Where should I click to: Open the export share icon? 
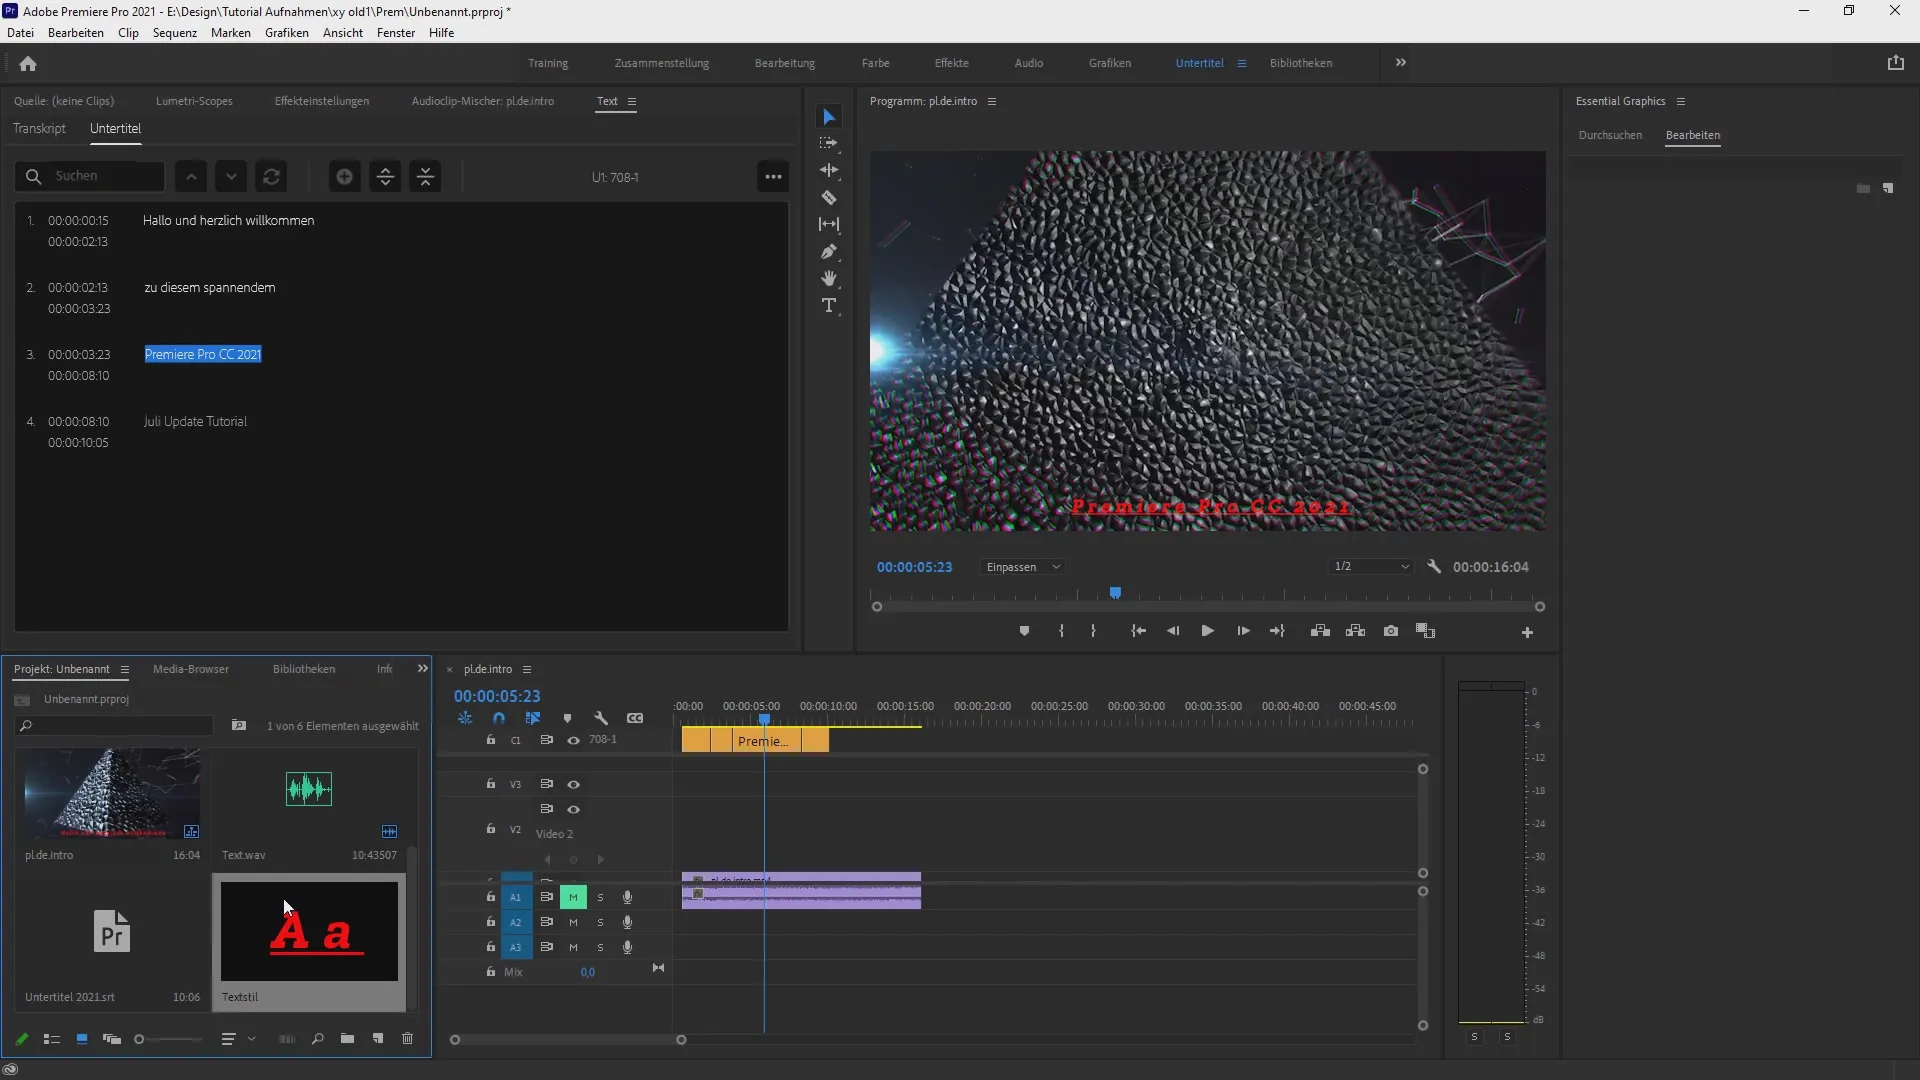pyautogui.click(x=1895, y=63)
